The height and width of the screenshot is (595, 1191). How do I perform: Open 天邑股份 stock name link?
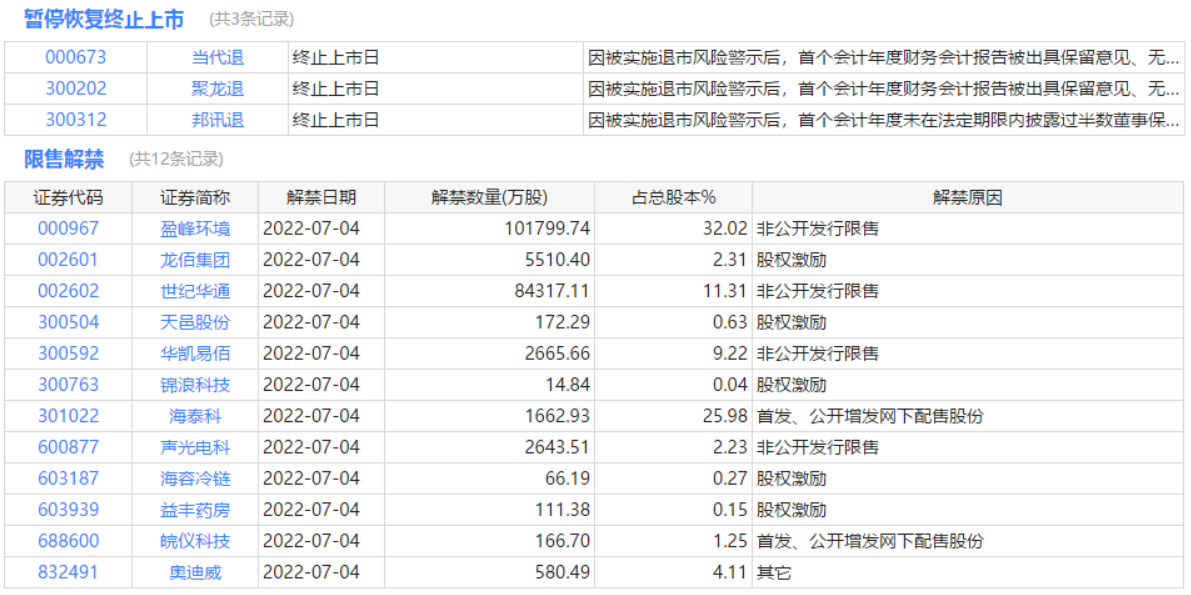[x=195, y=322]
